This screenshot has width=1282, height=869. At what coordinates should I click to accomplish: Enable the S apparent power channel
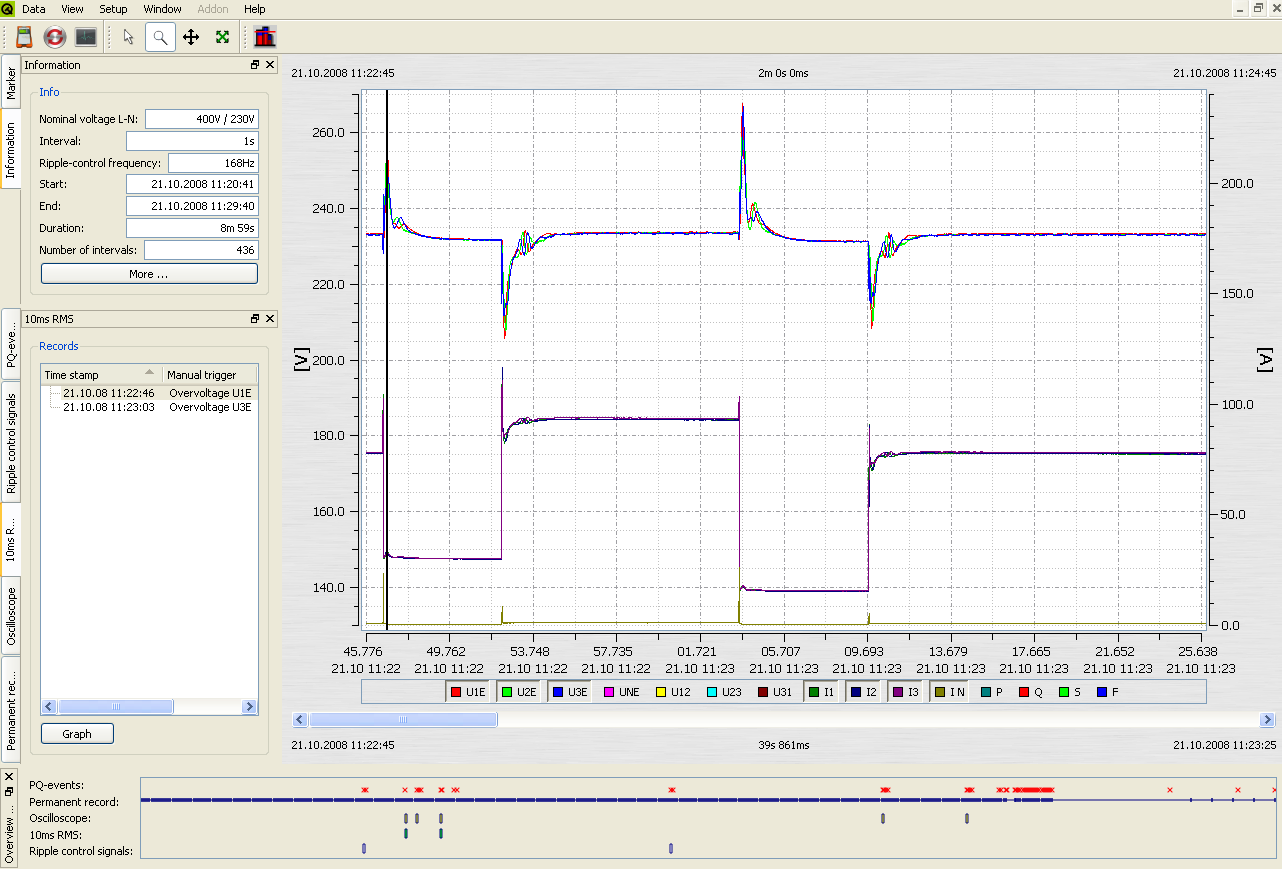pos(1070,692)
